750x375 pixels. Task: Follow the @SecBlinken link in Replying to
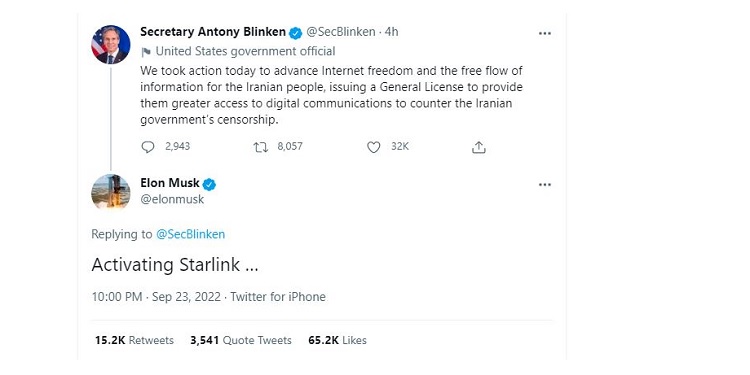(x=190, y=234)
